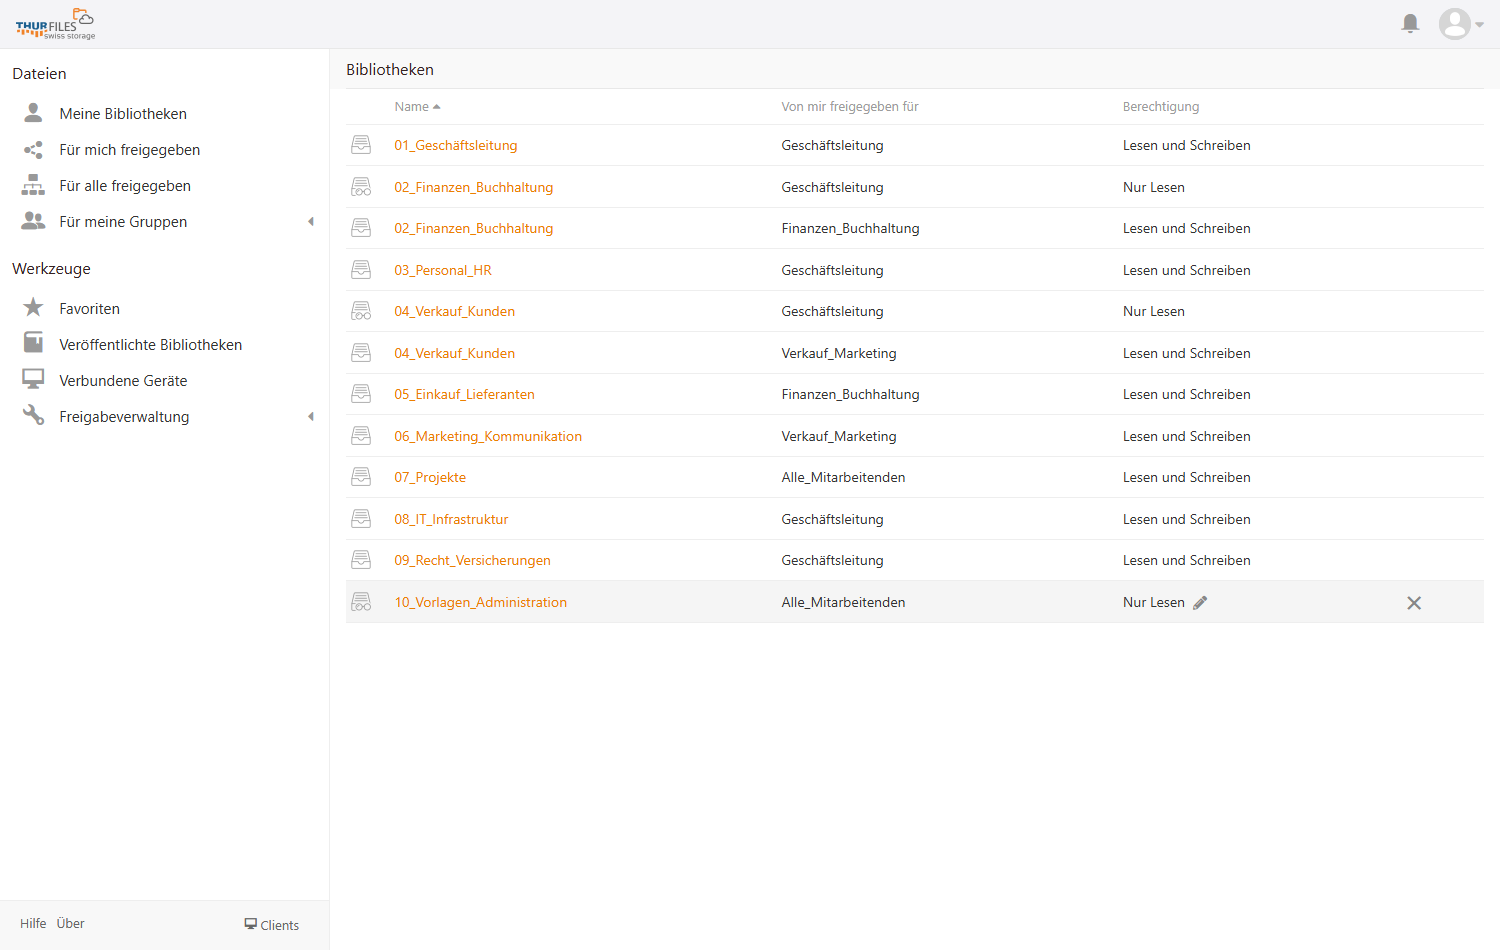Open Für mich freigegeben section
Image resolution: width=1500 pixels, height=950 pixels.
(130, 150)
